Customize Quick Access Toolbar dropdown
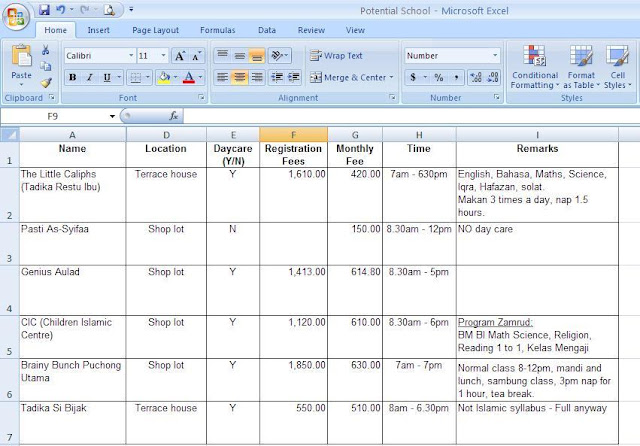 (x=131, y=9)
